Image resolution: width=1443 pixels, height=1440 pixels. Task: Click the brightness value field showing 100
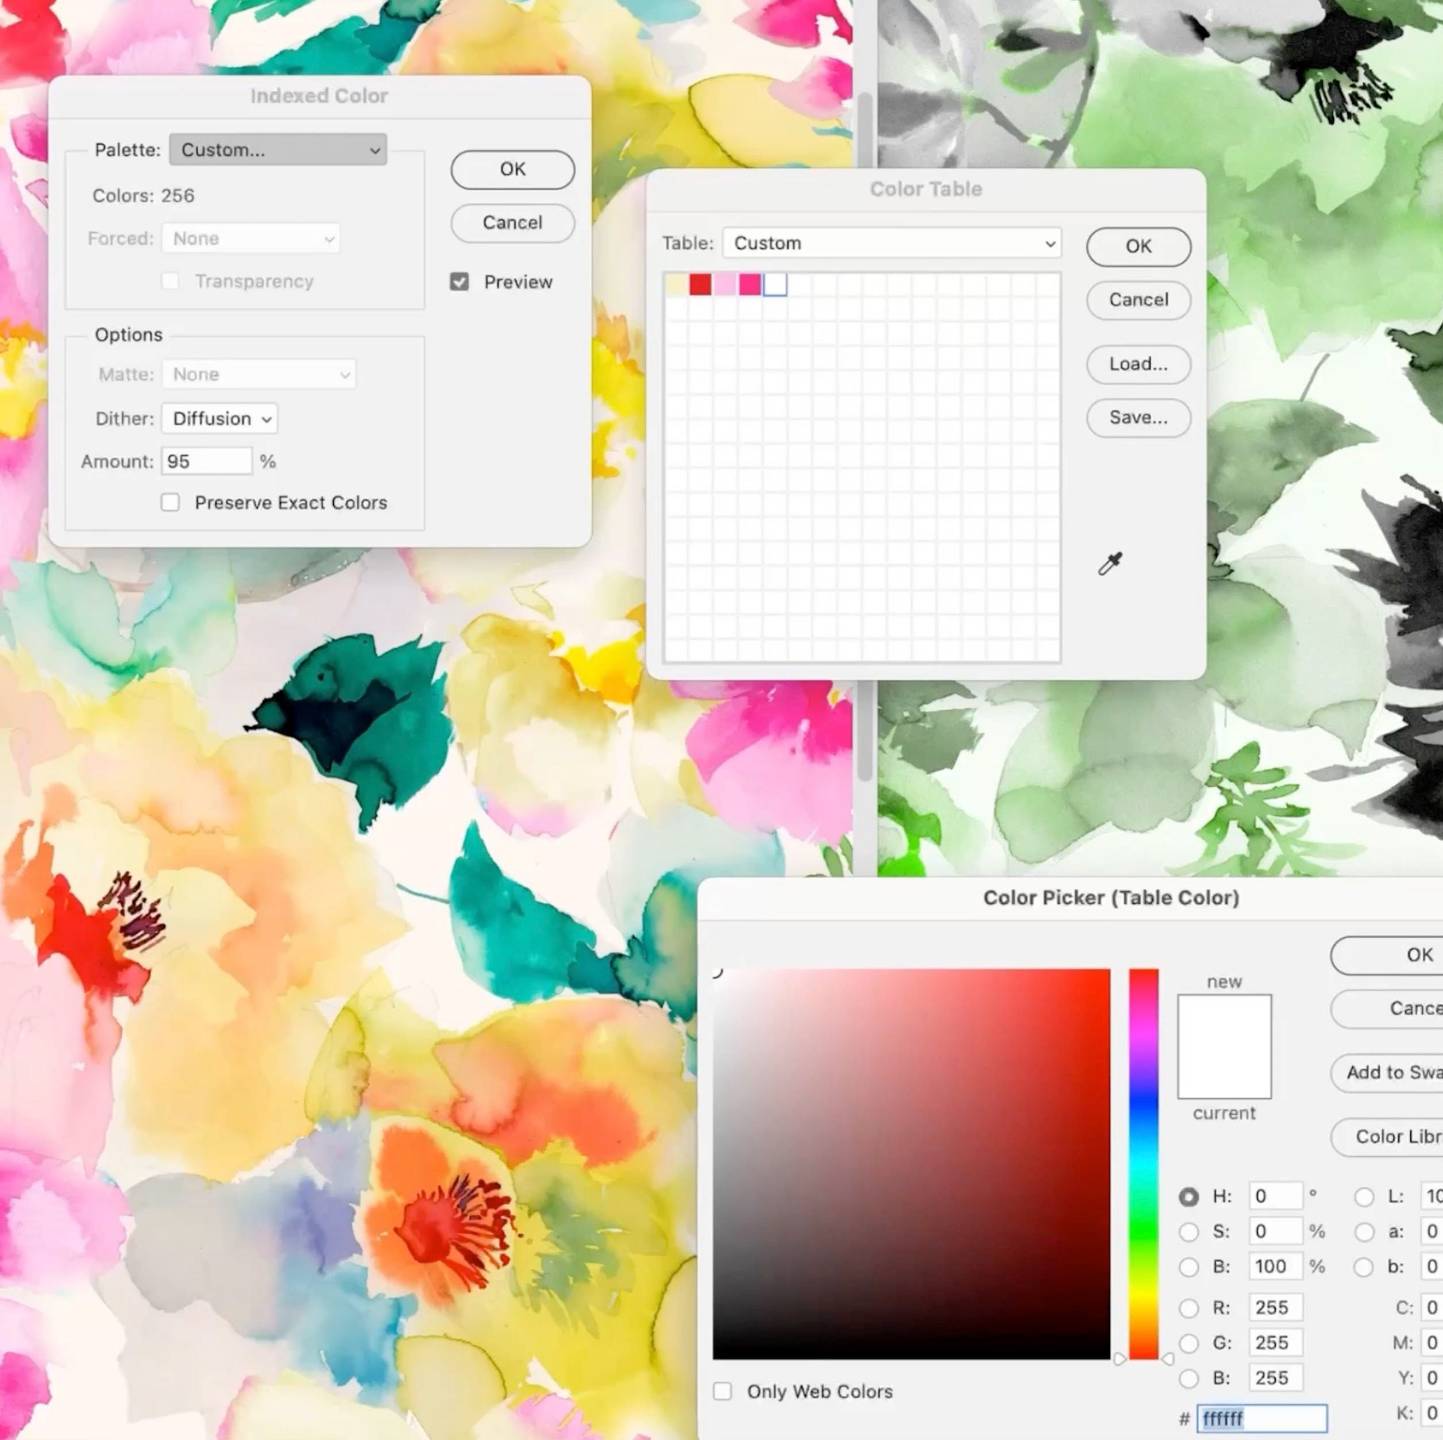1276,1267
